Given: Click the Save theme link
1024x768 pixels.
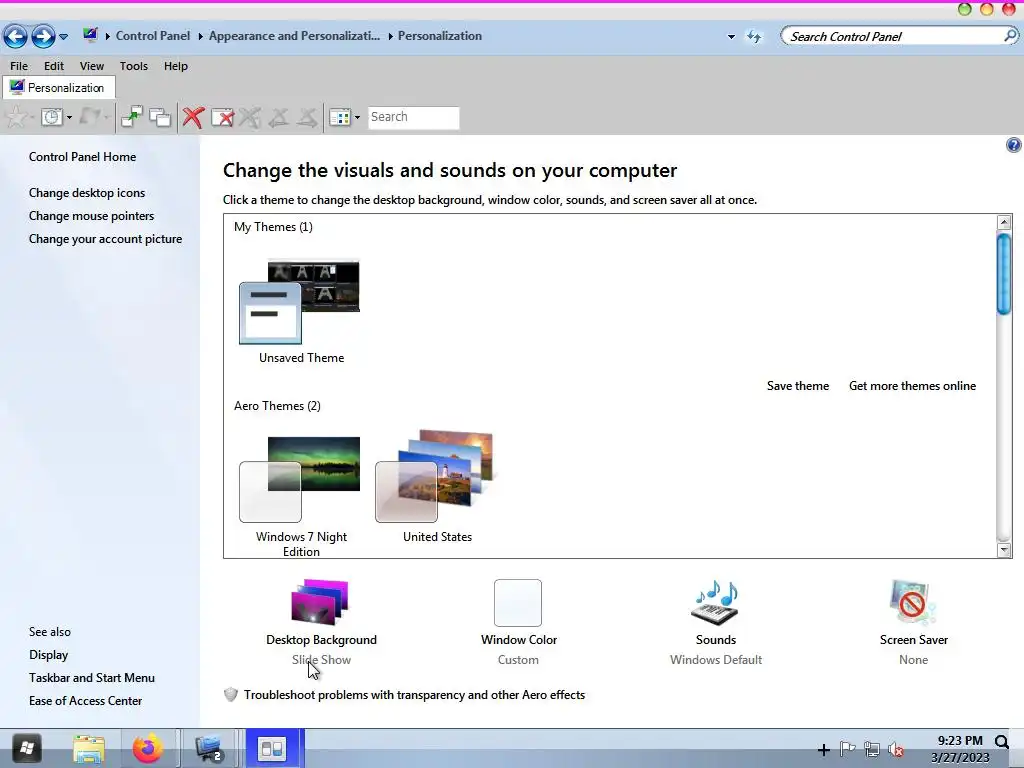Looking at the screenshot, I should point(797,386).
